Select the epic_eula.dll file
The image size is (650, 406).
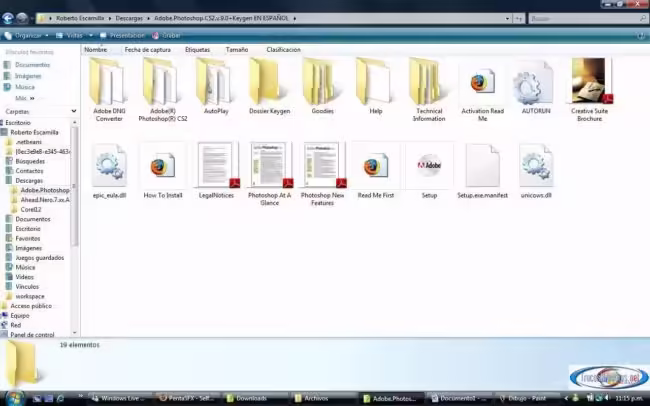109,171
